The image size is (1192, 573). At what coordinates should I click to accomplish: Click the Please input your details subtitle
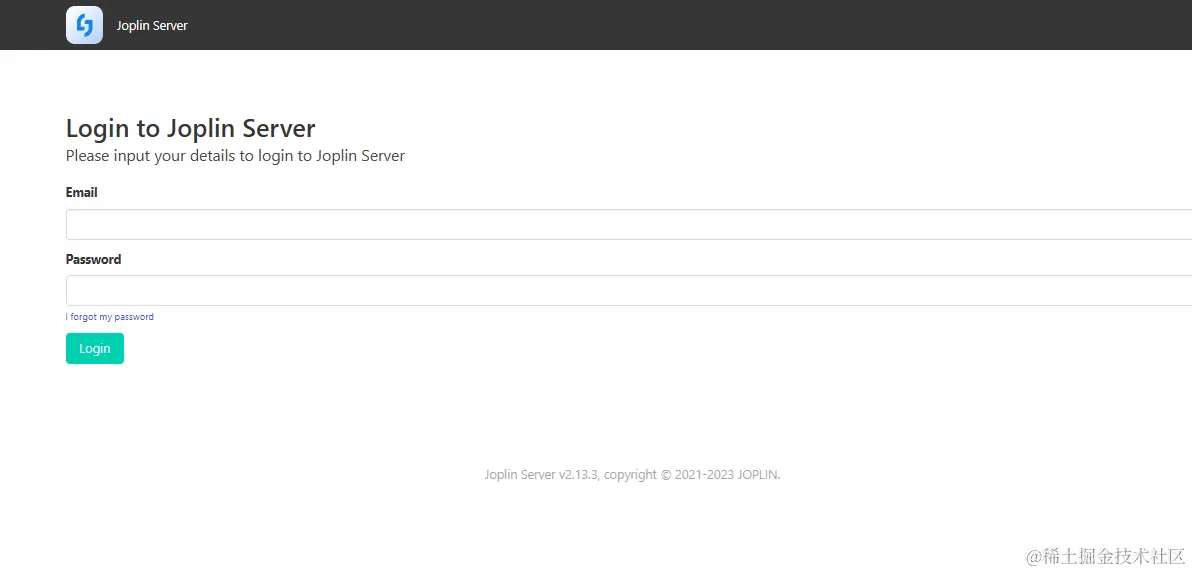[236, 156]
